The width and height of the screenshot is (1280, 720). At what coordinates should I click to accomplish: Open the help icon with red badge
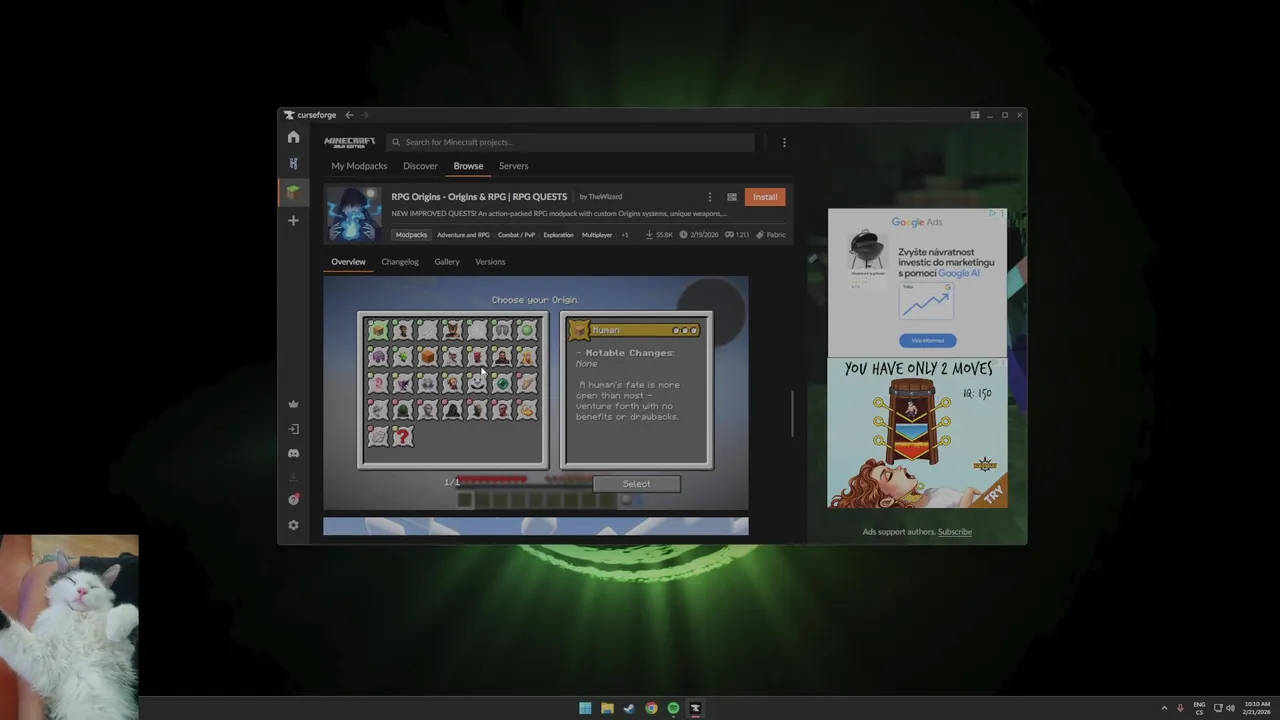293,500
